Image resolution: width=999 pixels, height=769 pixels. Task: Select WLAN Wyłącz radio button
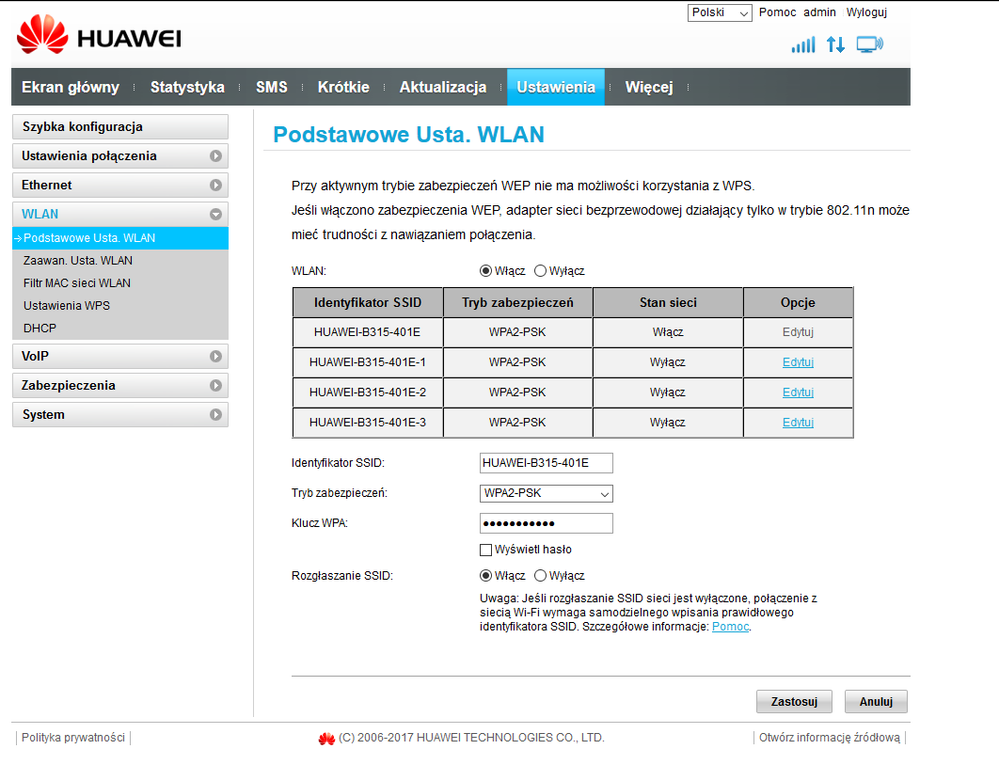pyautogui.click(x=541, y=271)
